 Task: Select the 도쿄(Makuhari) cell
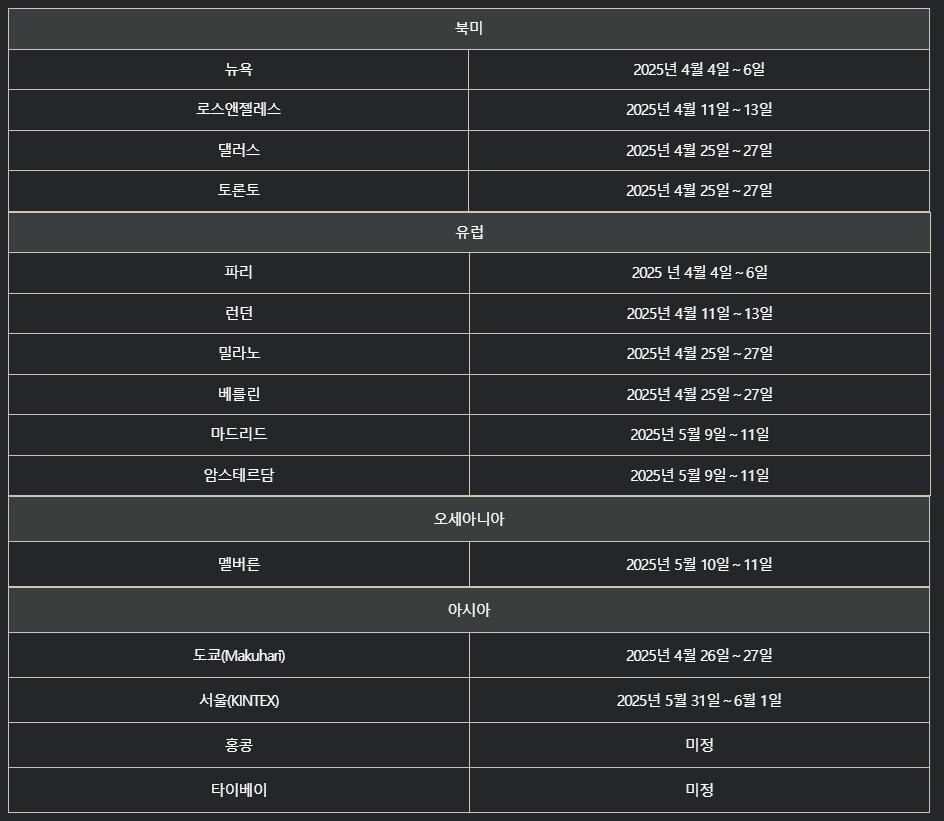[x=239, y=655]
